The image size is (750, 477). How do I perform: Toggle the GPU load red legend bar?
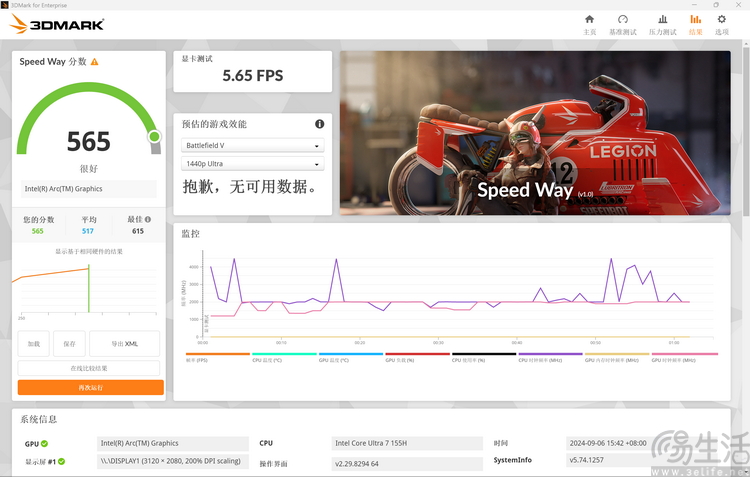418,354
